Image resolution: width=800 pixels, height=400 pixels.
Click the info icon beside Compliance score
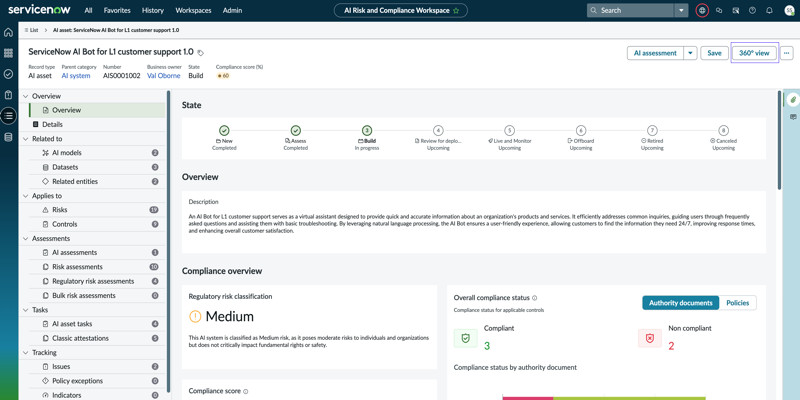click(245, 391)
